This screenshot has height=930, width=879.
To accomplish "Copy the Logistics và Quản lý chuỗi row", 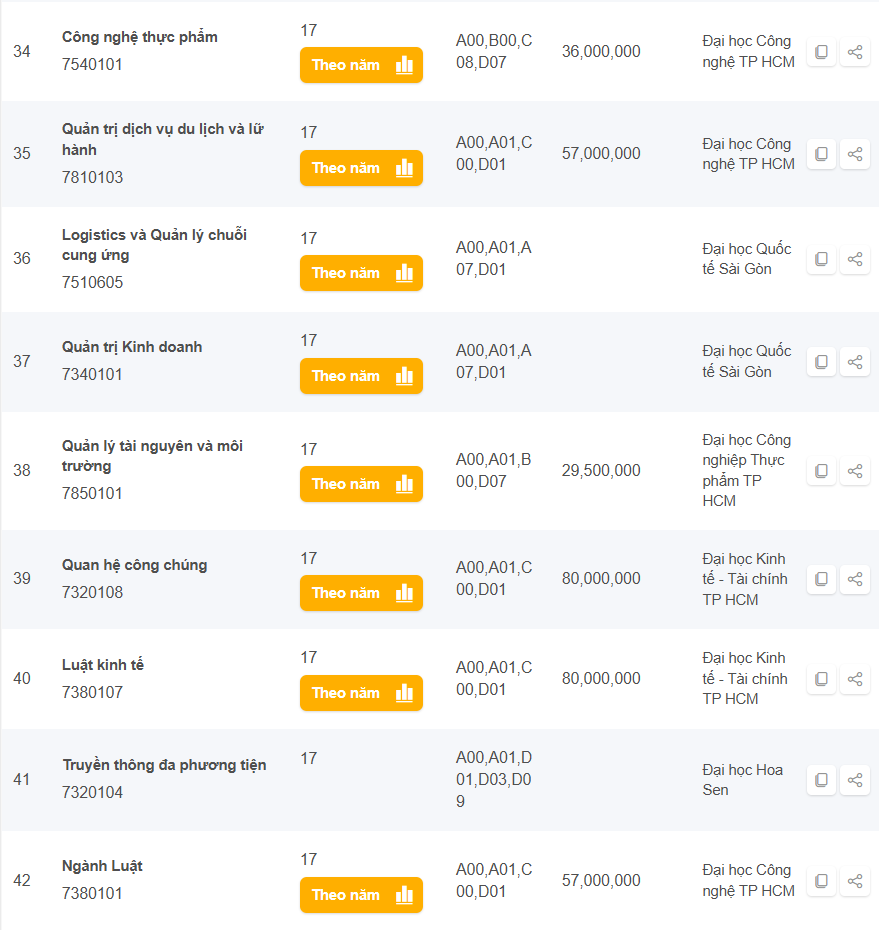I will click(x=821, y=259).
